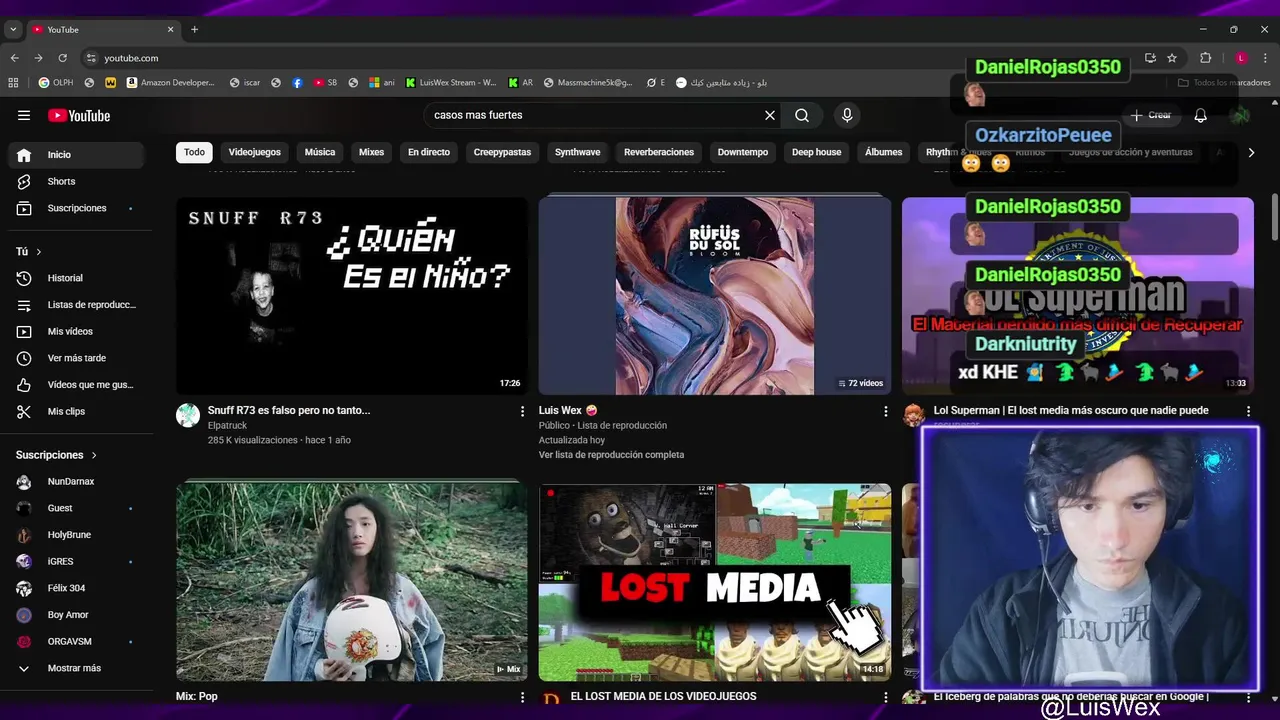Expand the Tú section chevron
The height and width of the screenshot is (720, 1280).
[39, 252]
